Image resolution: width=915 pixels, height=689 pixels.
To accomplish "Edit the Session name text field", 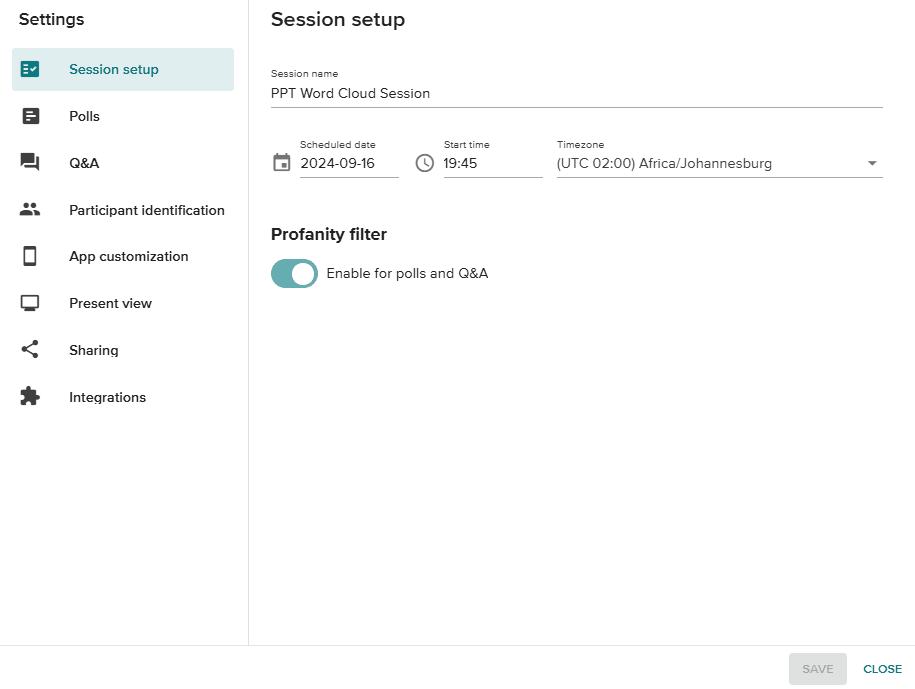I will click(577, 94).
